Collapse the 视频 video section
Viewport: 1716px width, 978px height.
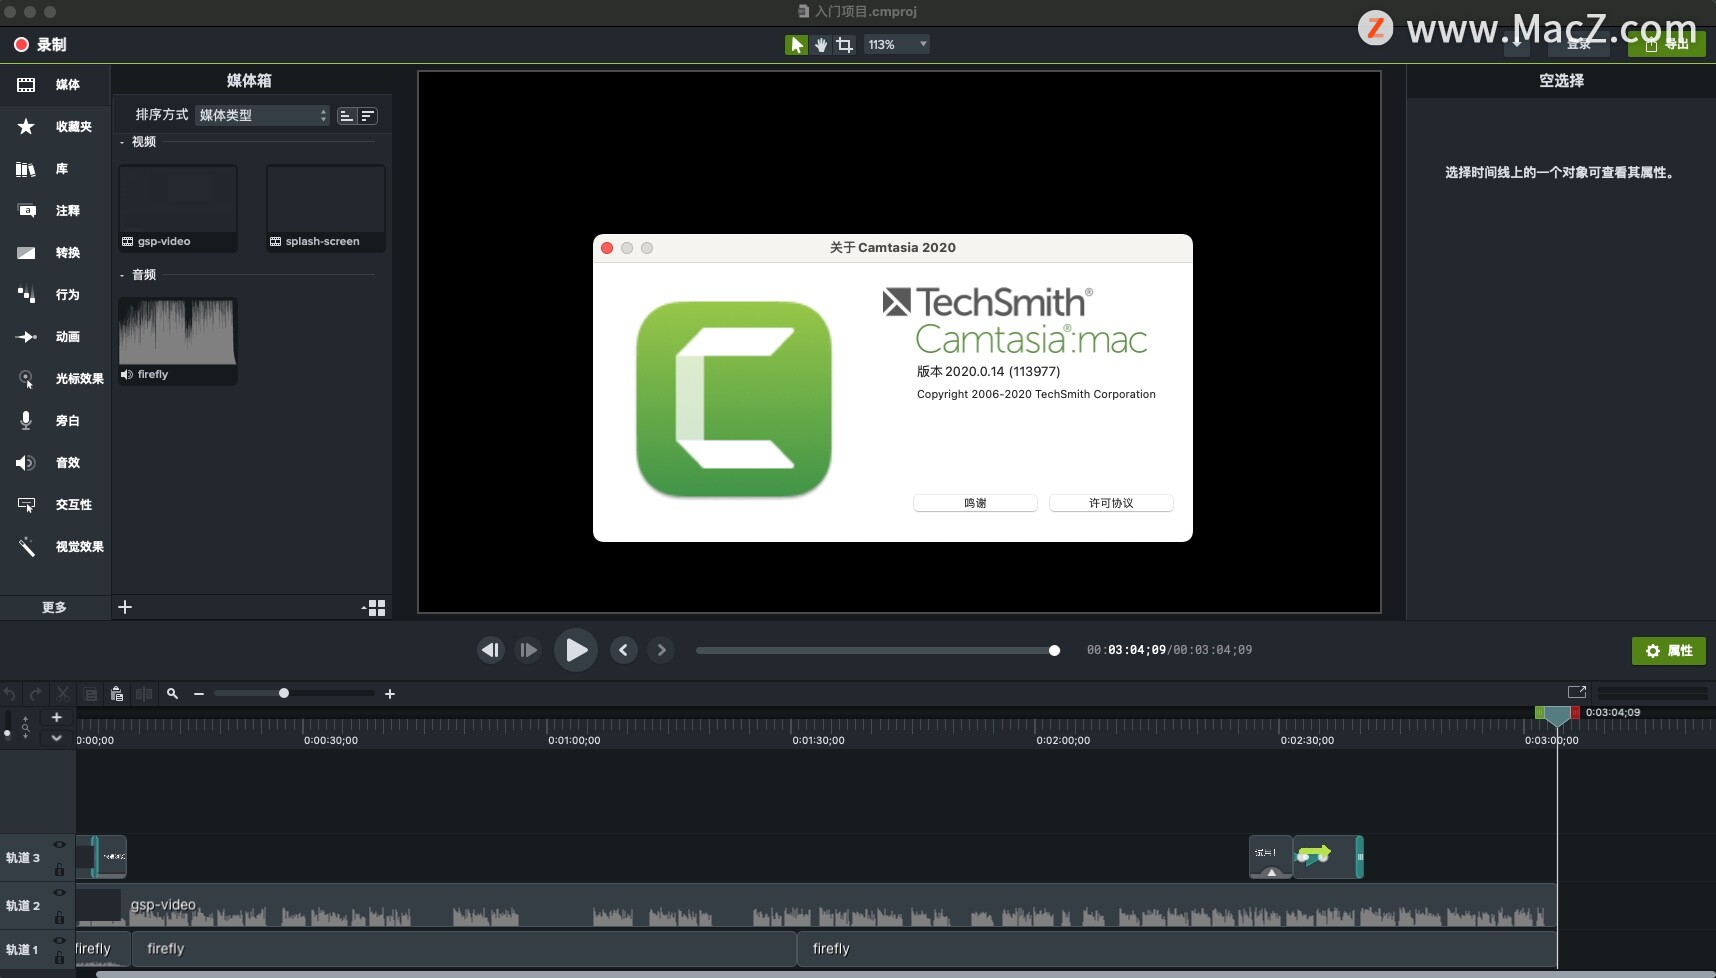pos(122,142)
